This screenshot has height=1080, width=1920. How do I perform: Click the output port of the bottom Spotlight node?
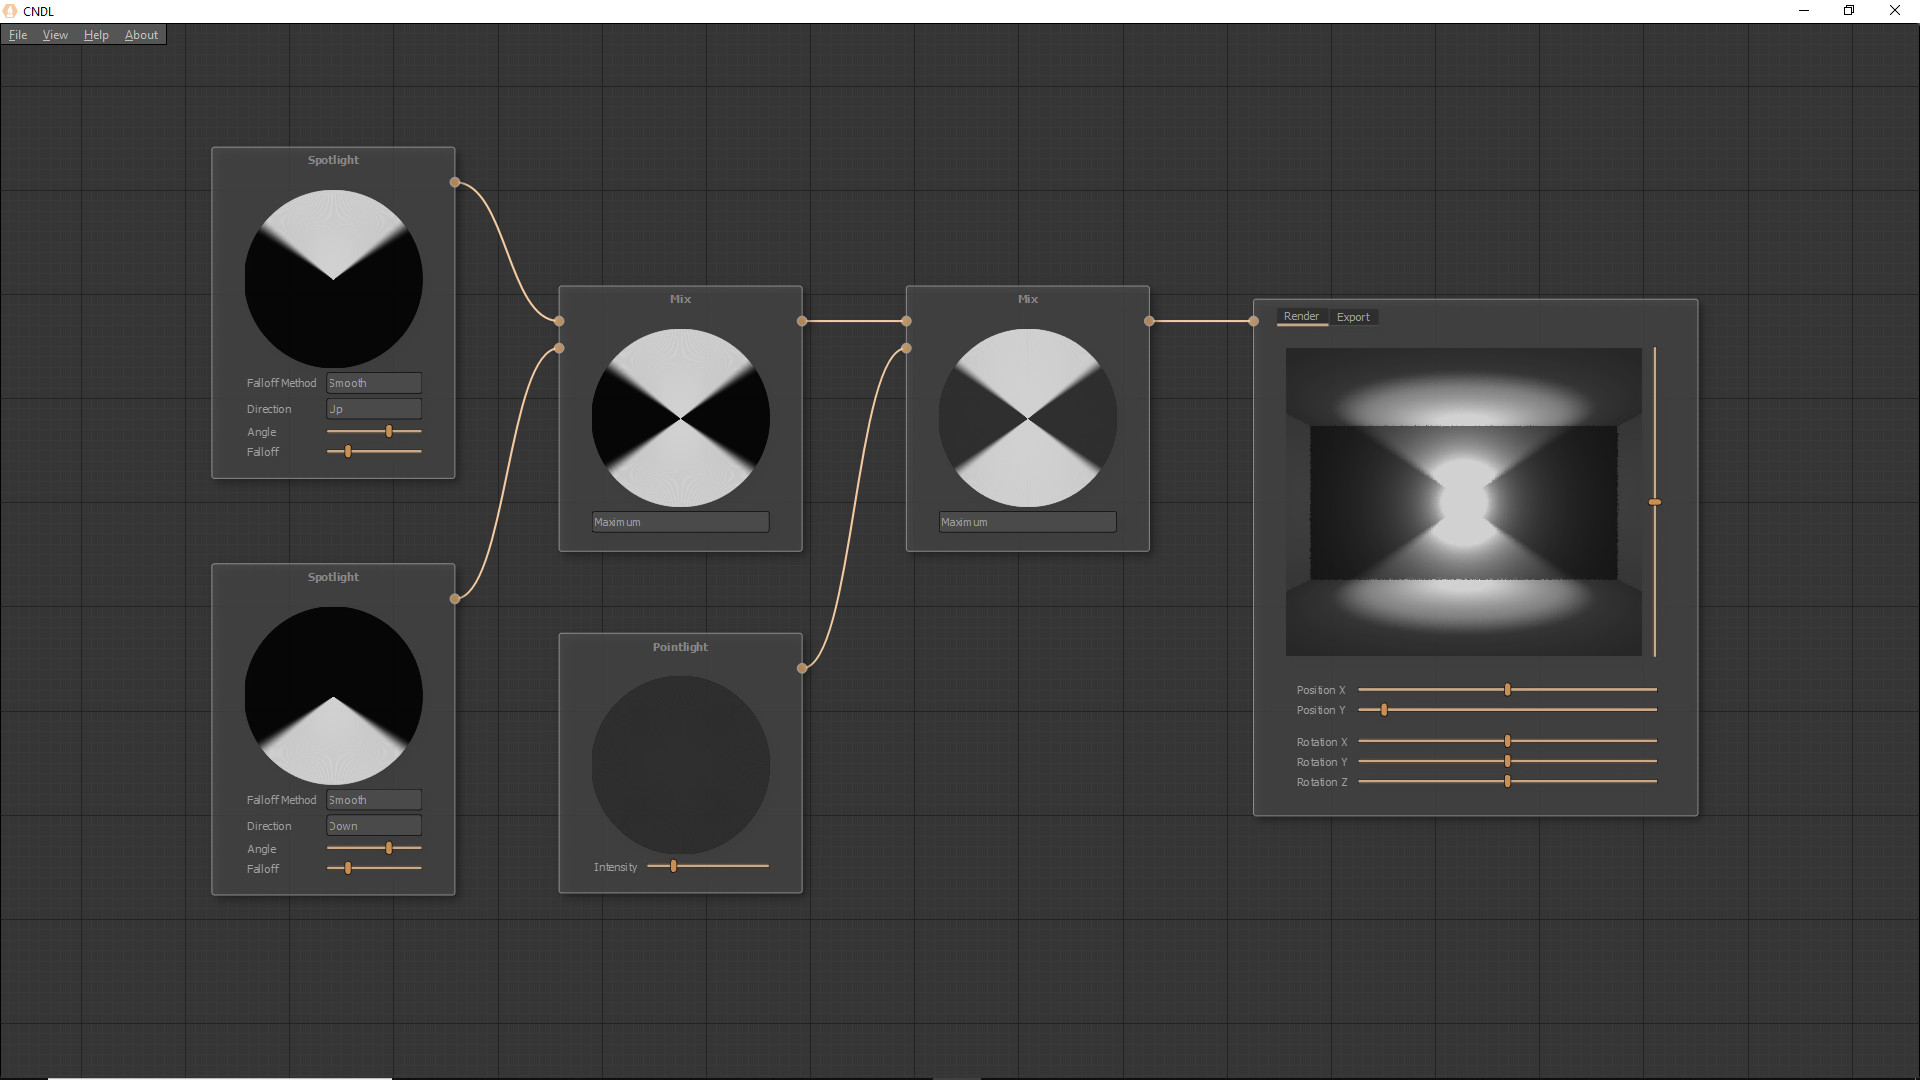[x=454, y=599]
